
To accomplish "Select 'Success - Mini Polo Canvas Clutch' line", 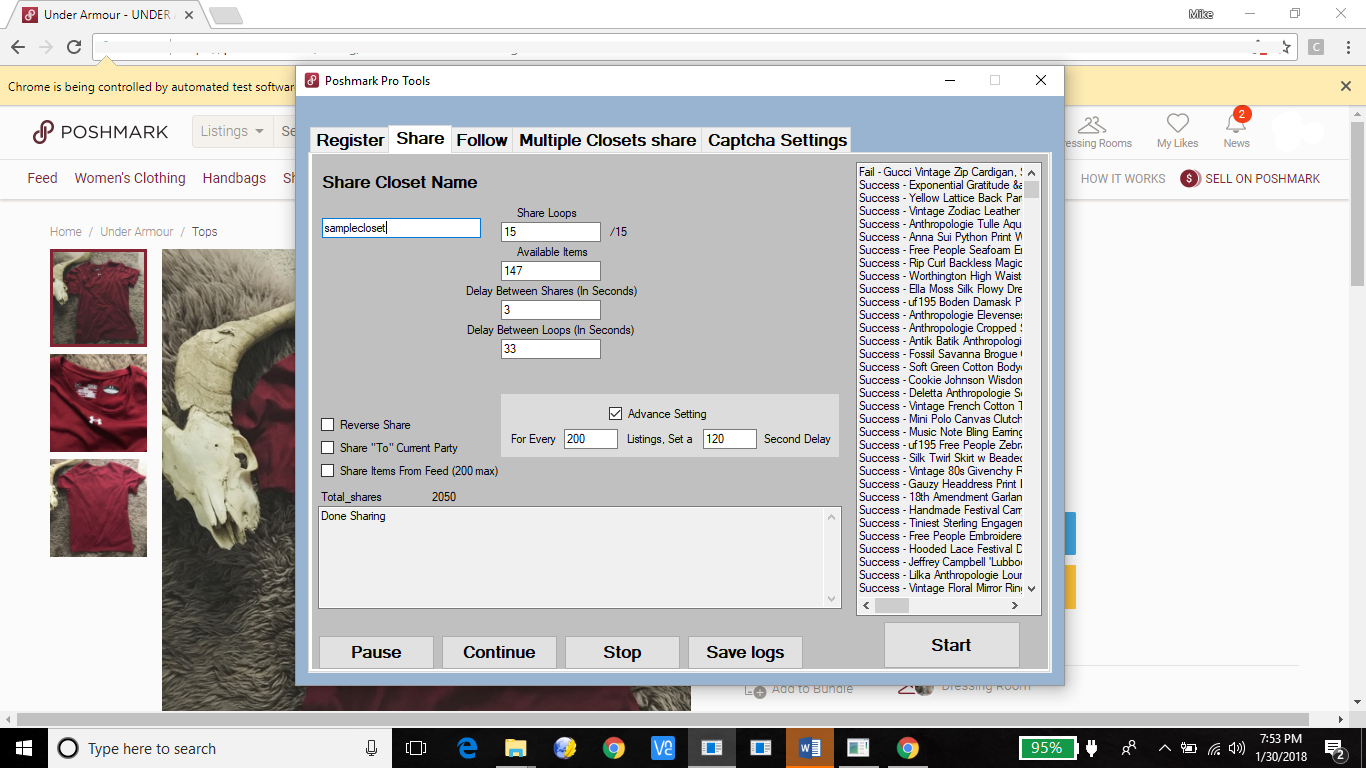I will point(940,419).
